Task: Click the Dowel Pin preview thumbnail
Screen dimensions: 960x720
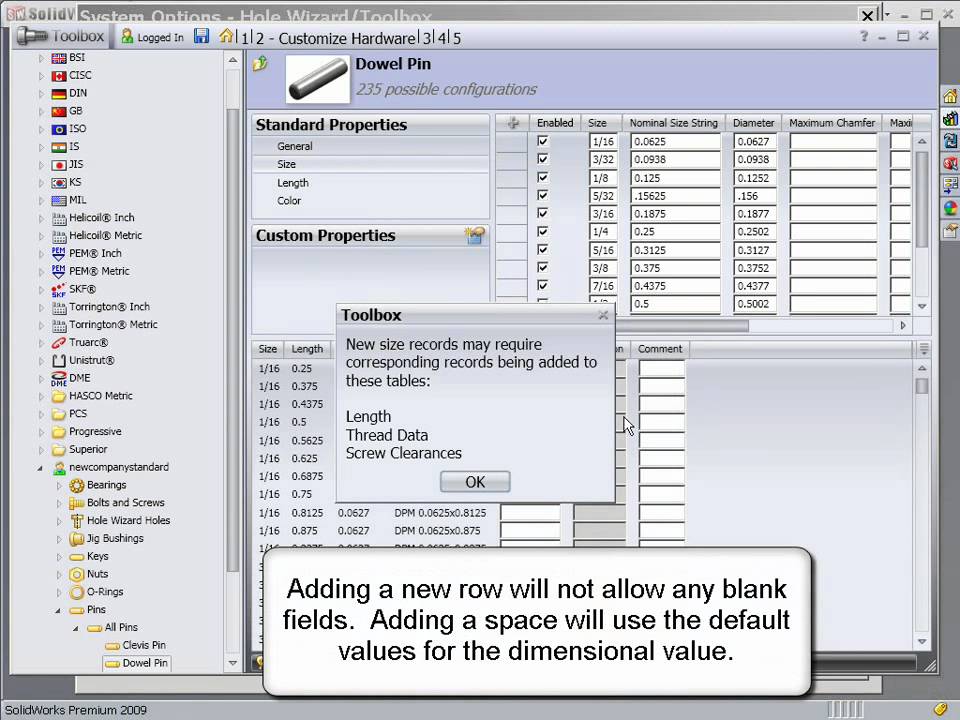Action: pyautogui.click(x=318, y=79)
